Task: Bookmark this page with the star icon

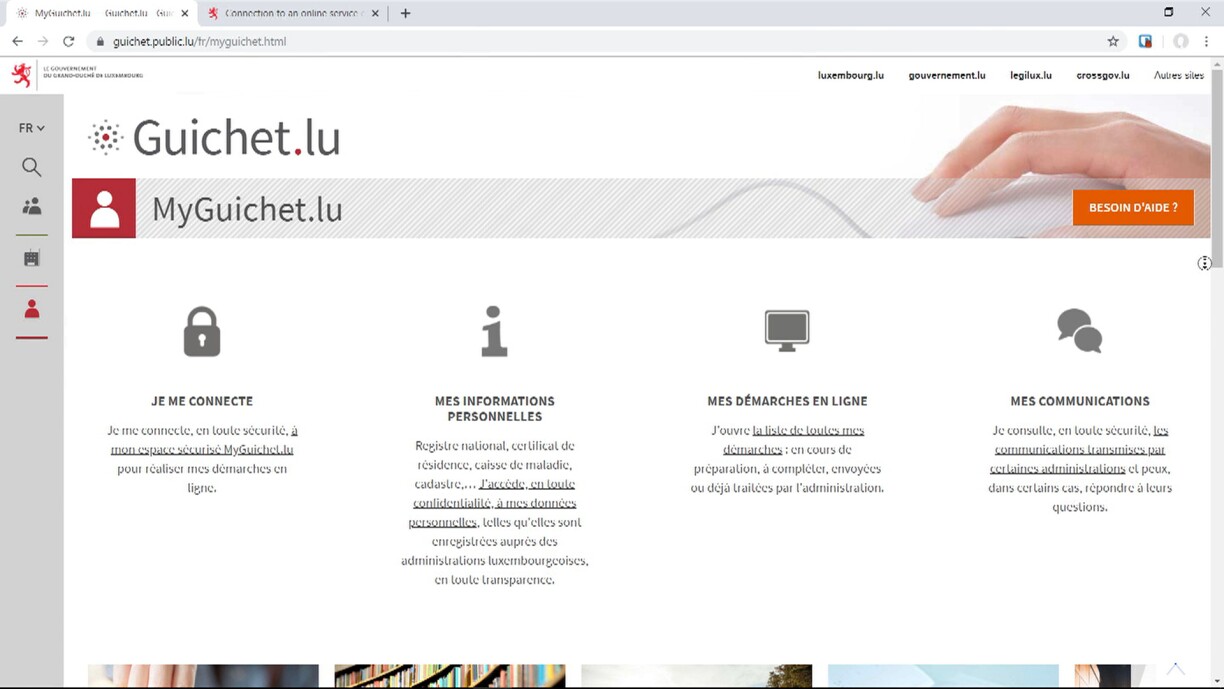Action: pyautogui.click(x=1113, y=41)
